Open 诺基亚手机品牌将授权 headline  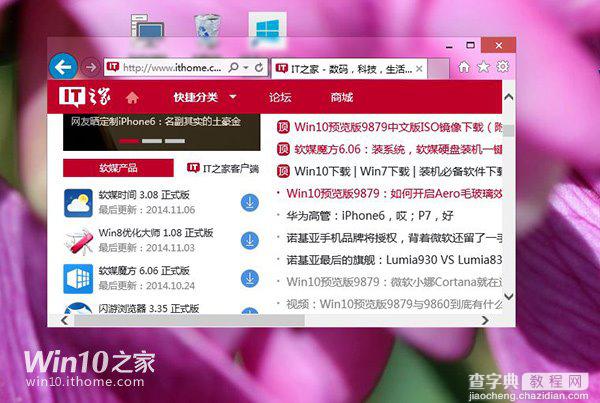[x=394, y=238]
